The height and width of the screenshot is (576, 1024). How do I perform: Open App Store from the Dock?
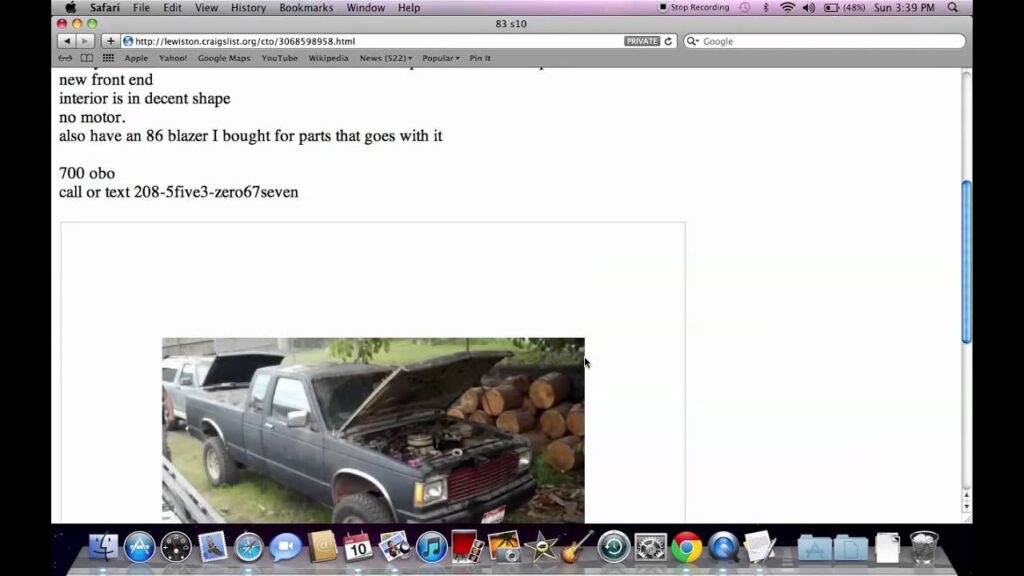(139, 547)
